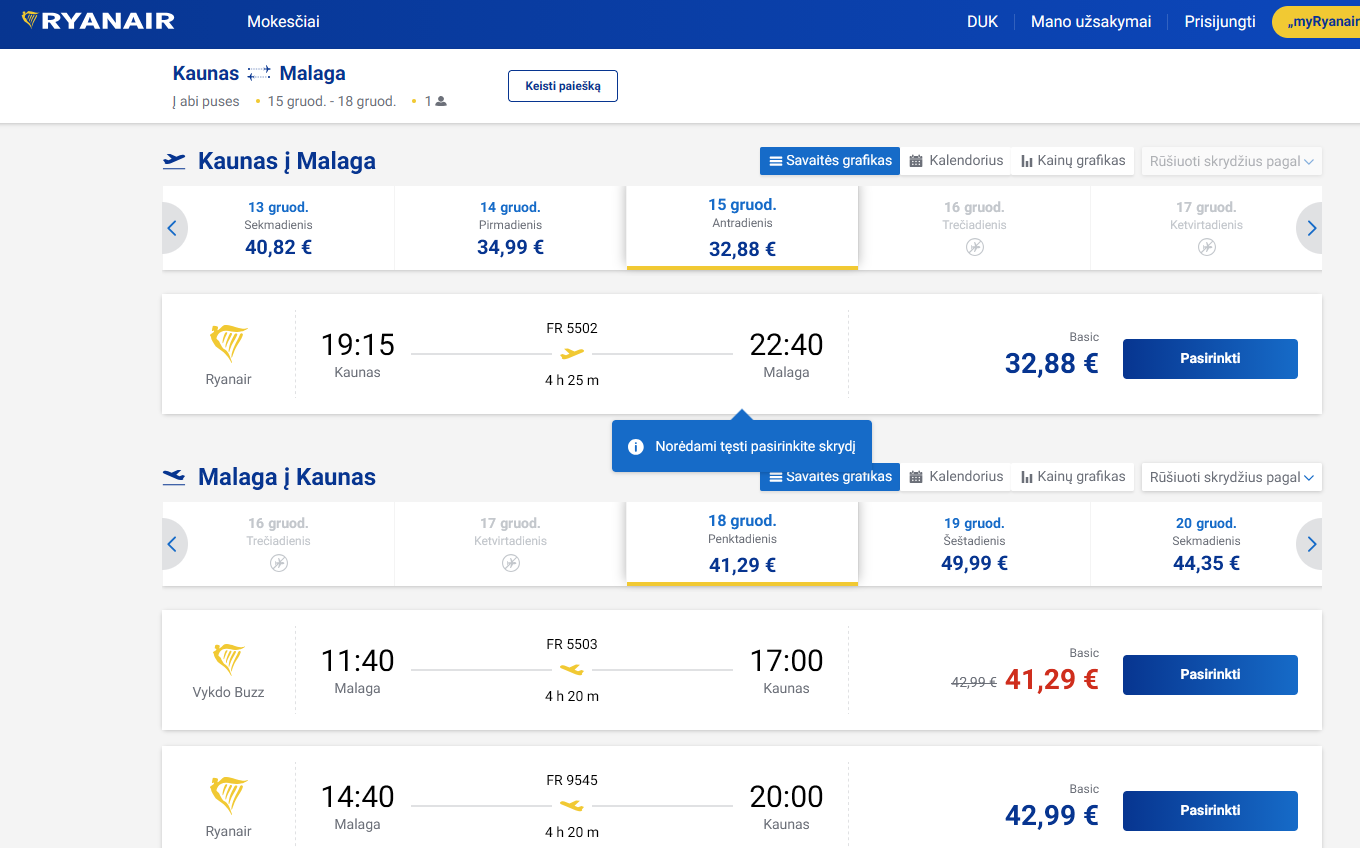This screenshot has width=1360, height=848.
Task: Switch outbound view to Kainų grafikas
Action: 1073,161
